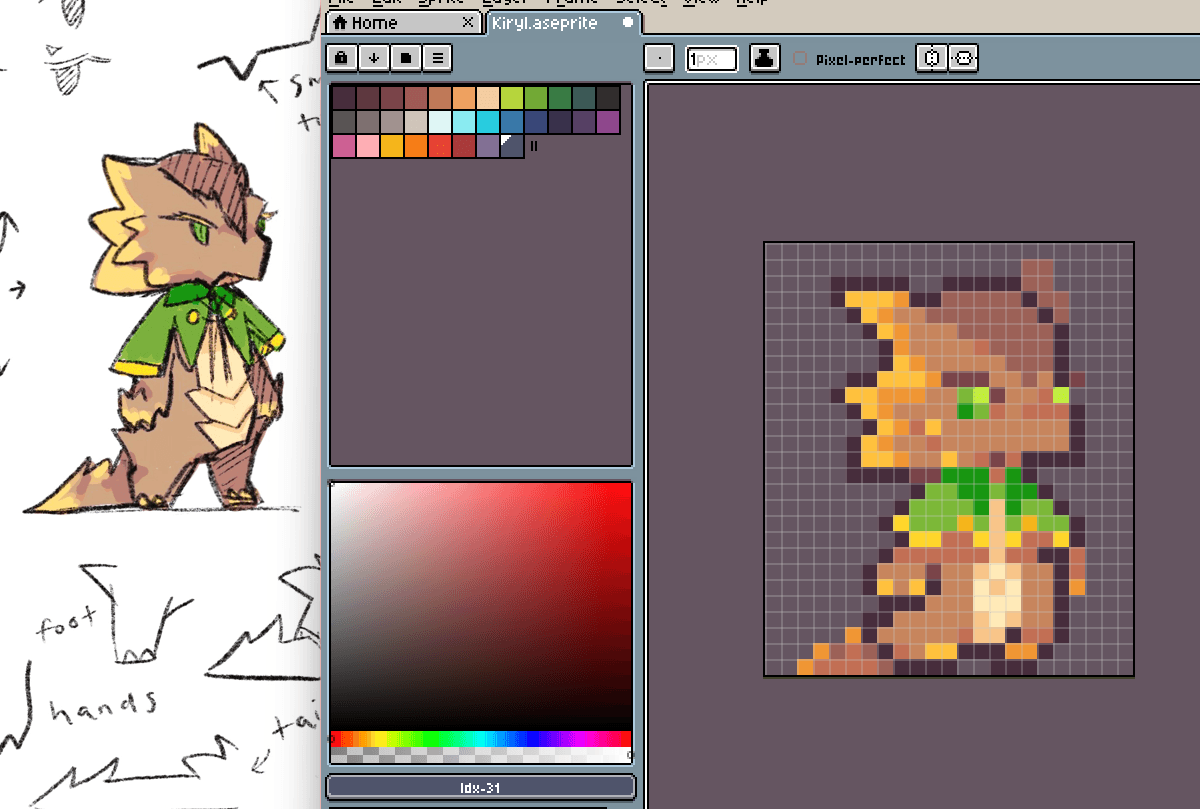The height and width of the screenshot is (809, 1200).
Task: Click the unsaved dot on Kiryl.aseprite tab
Action: (x=627, y=22)
